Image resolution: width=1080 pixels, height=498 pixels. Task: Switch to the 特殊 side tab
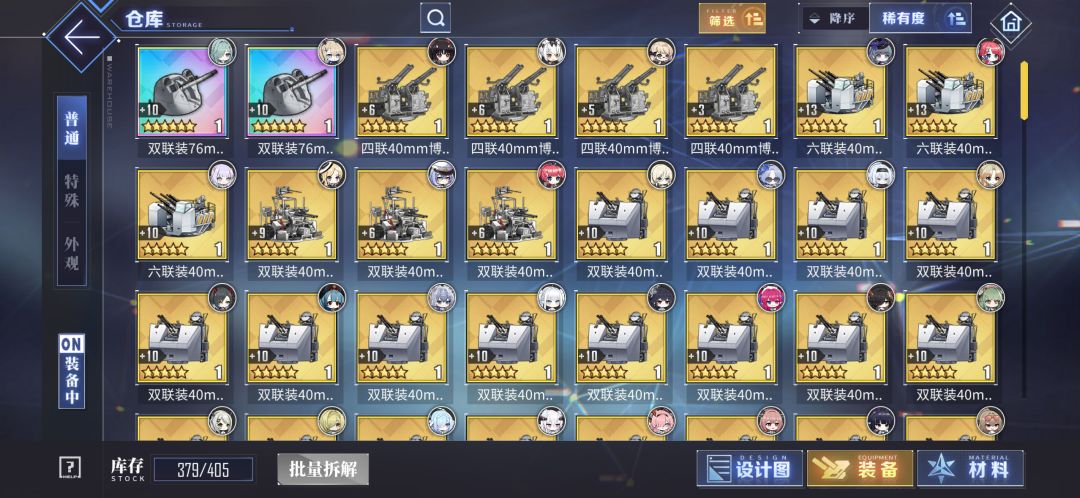pos(72,191)
